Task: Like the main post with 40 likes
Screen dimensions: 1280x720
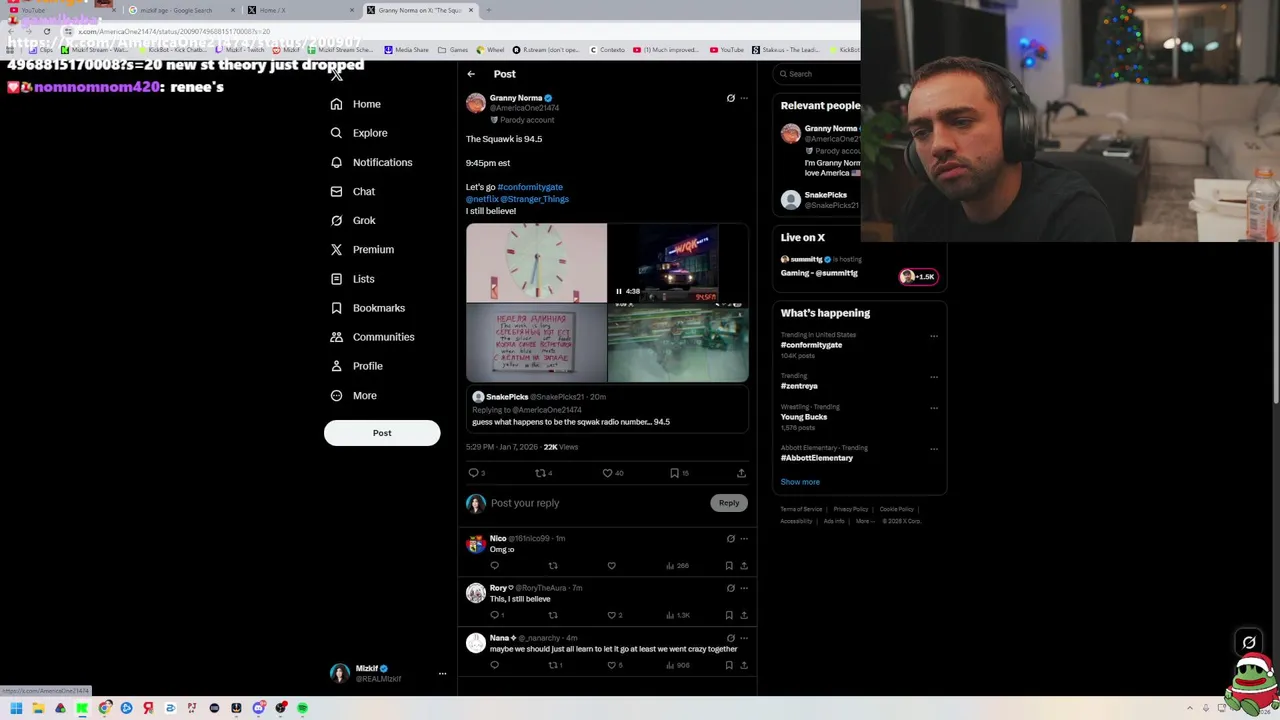Action: (607, 473)
